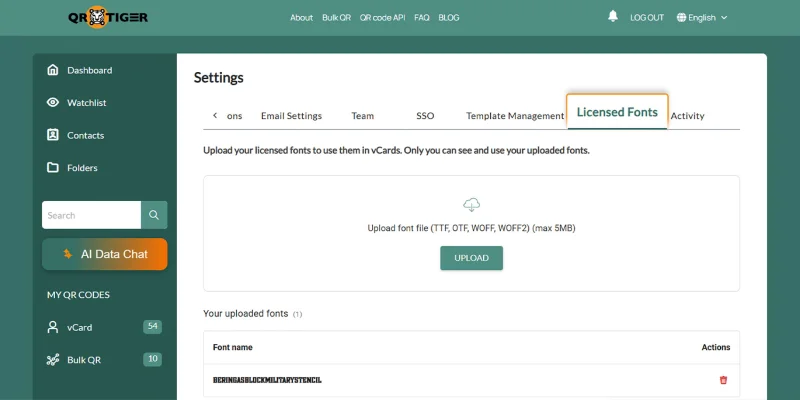800x400 pixels.
Task: Open Bulk QR in top navigation
Action: [x=336, y=17]
